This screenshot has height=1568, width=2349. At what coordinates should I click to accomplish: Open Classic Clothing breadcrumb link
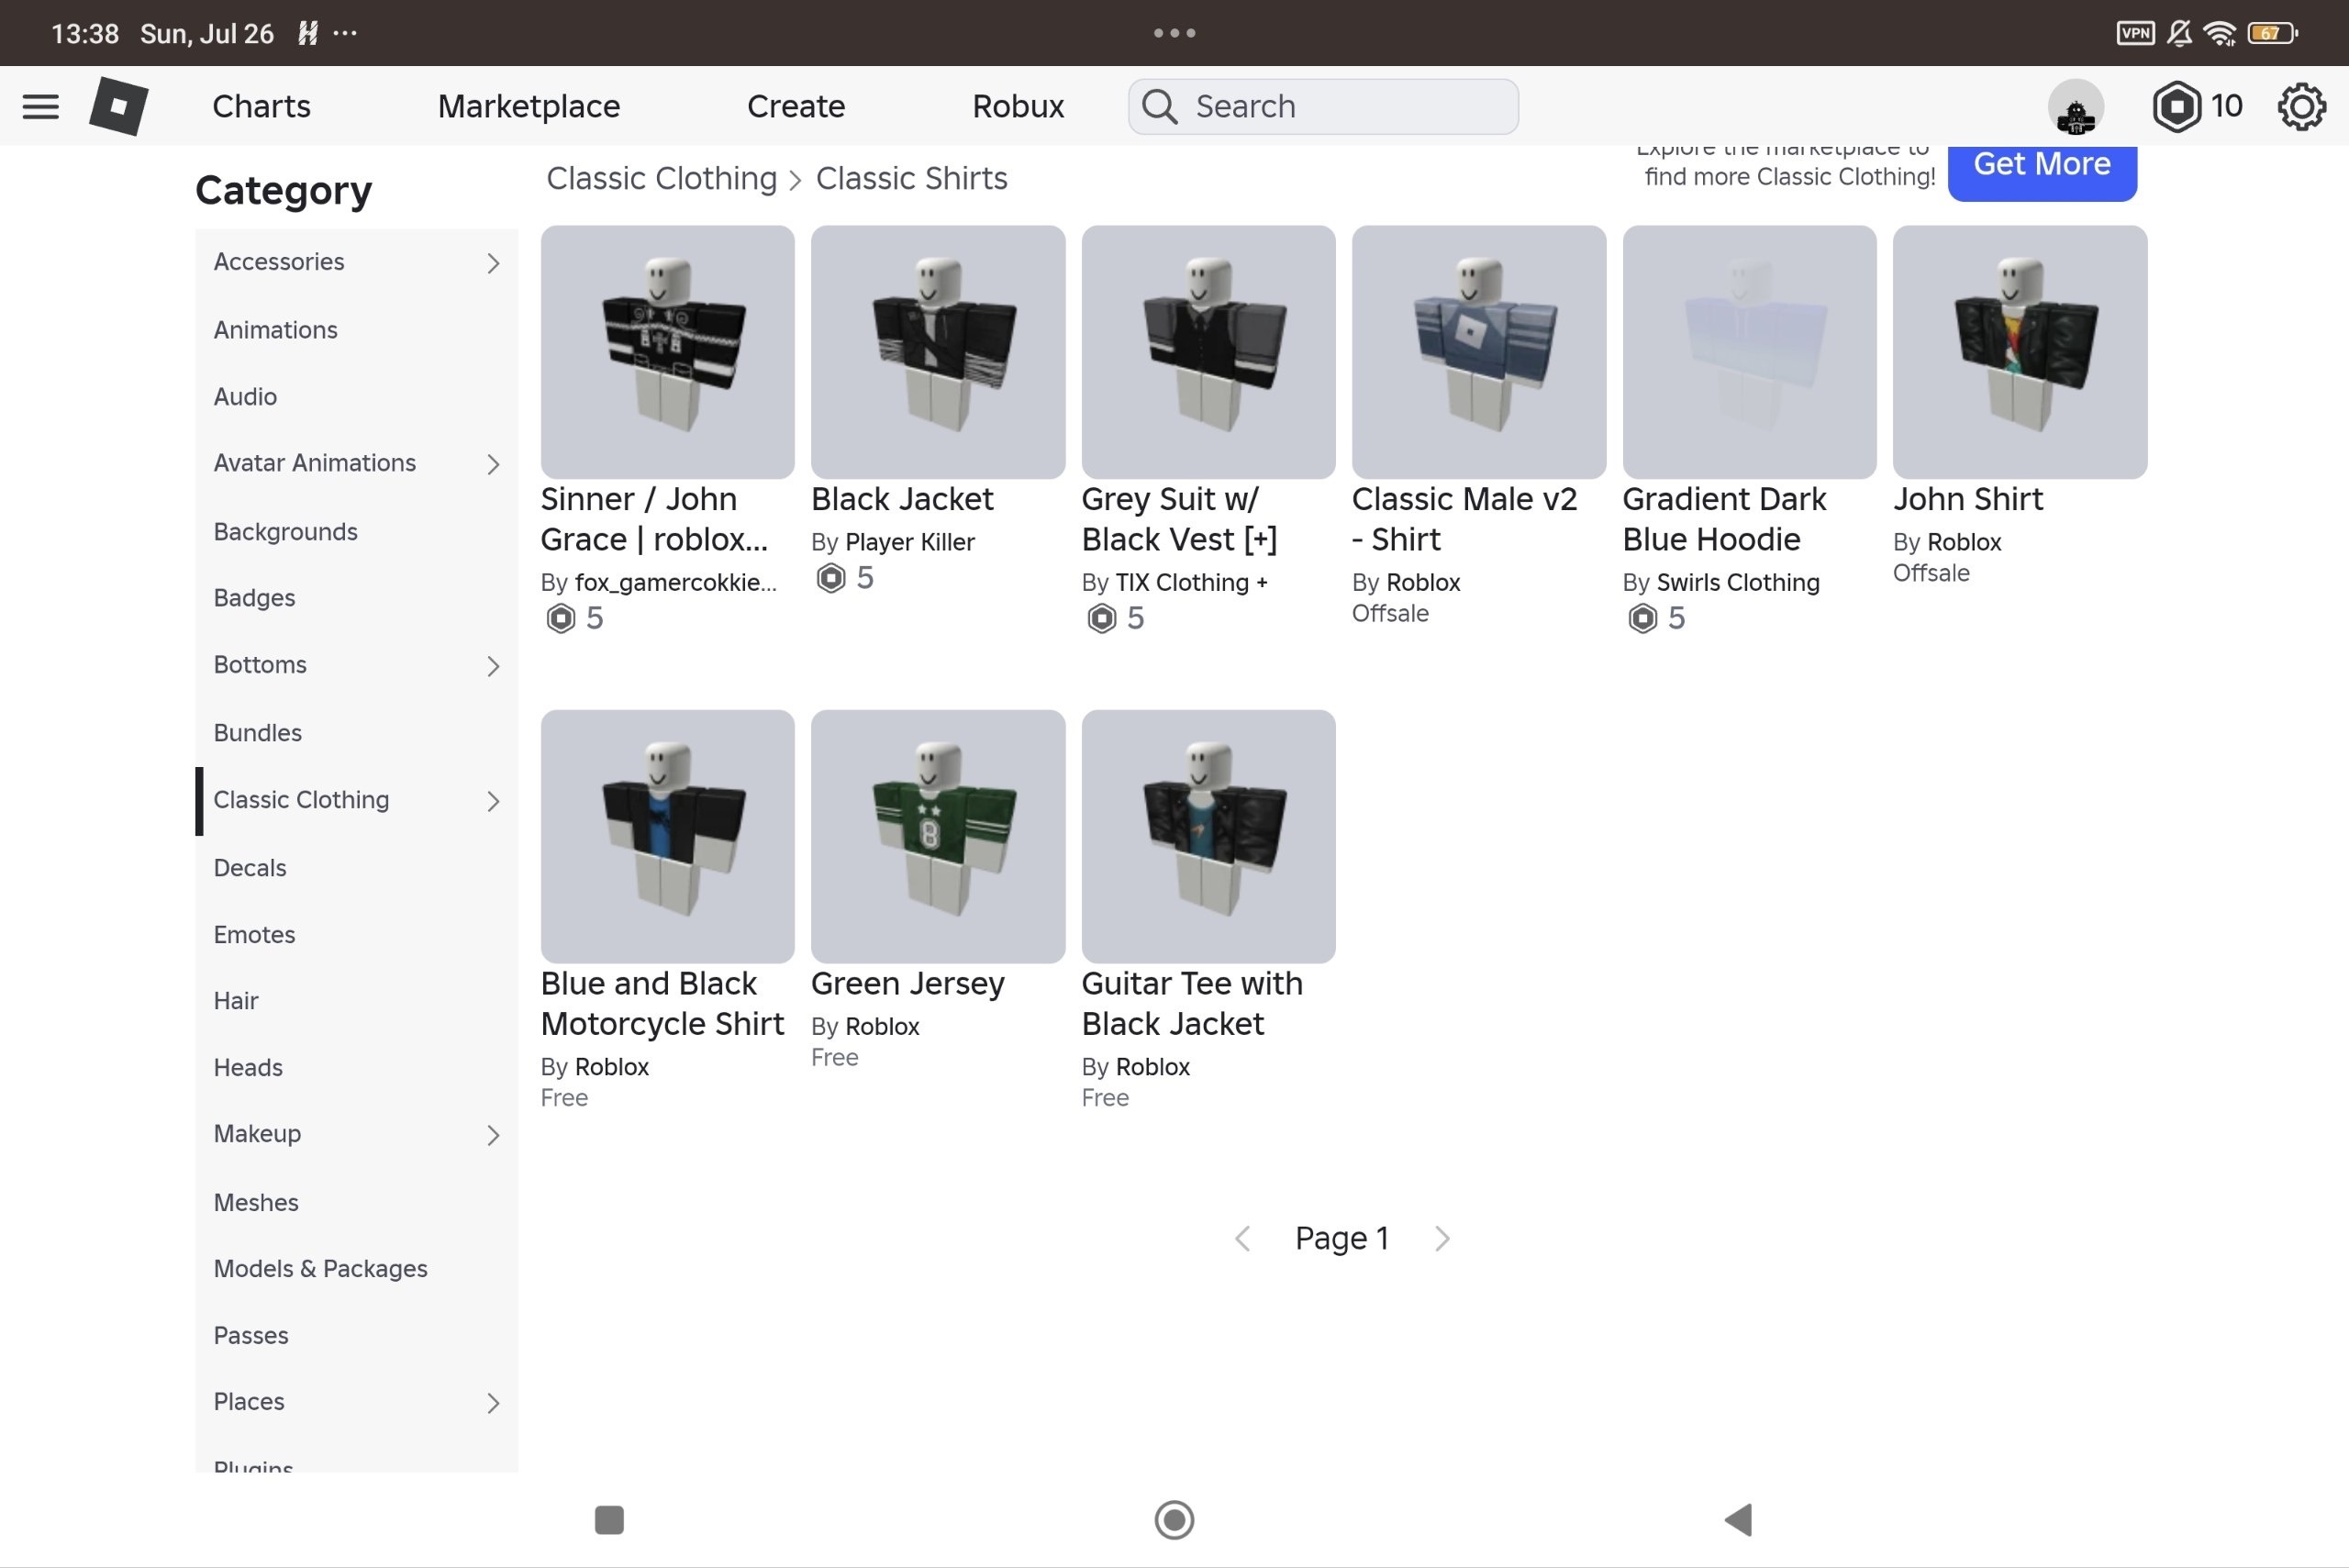(x=661, y=178)
